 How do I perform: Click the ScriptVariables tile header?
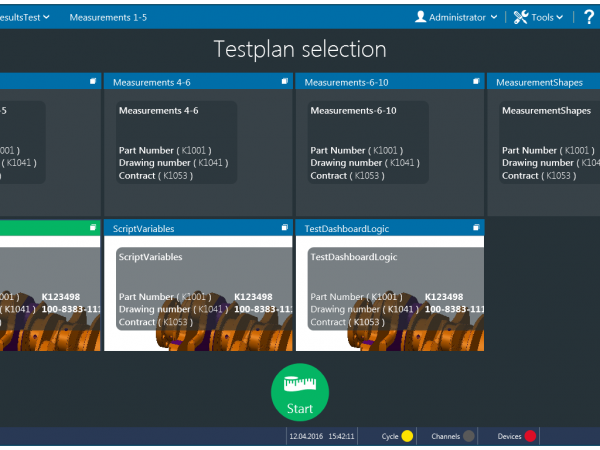198,228
